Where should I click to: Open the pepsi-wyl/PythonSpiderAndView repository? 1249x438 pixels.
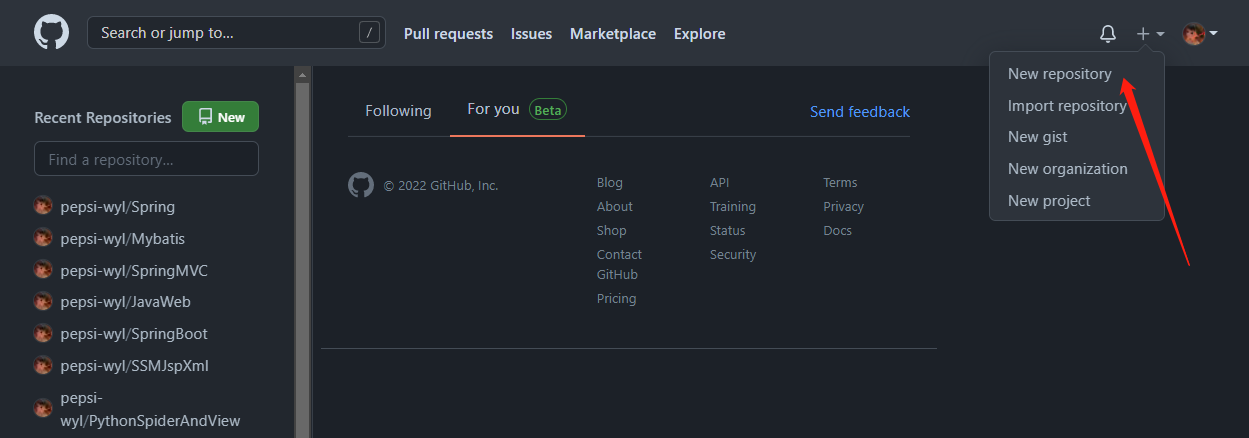[x=150, y=409]
